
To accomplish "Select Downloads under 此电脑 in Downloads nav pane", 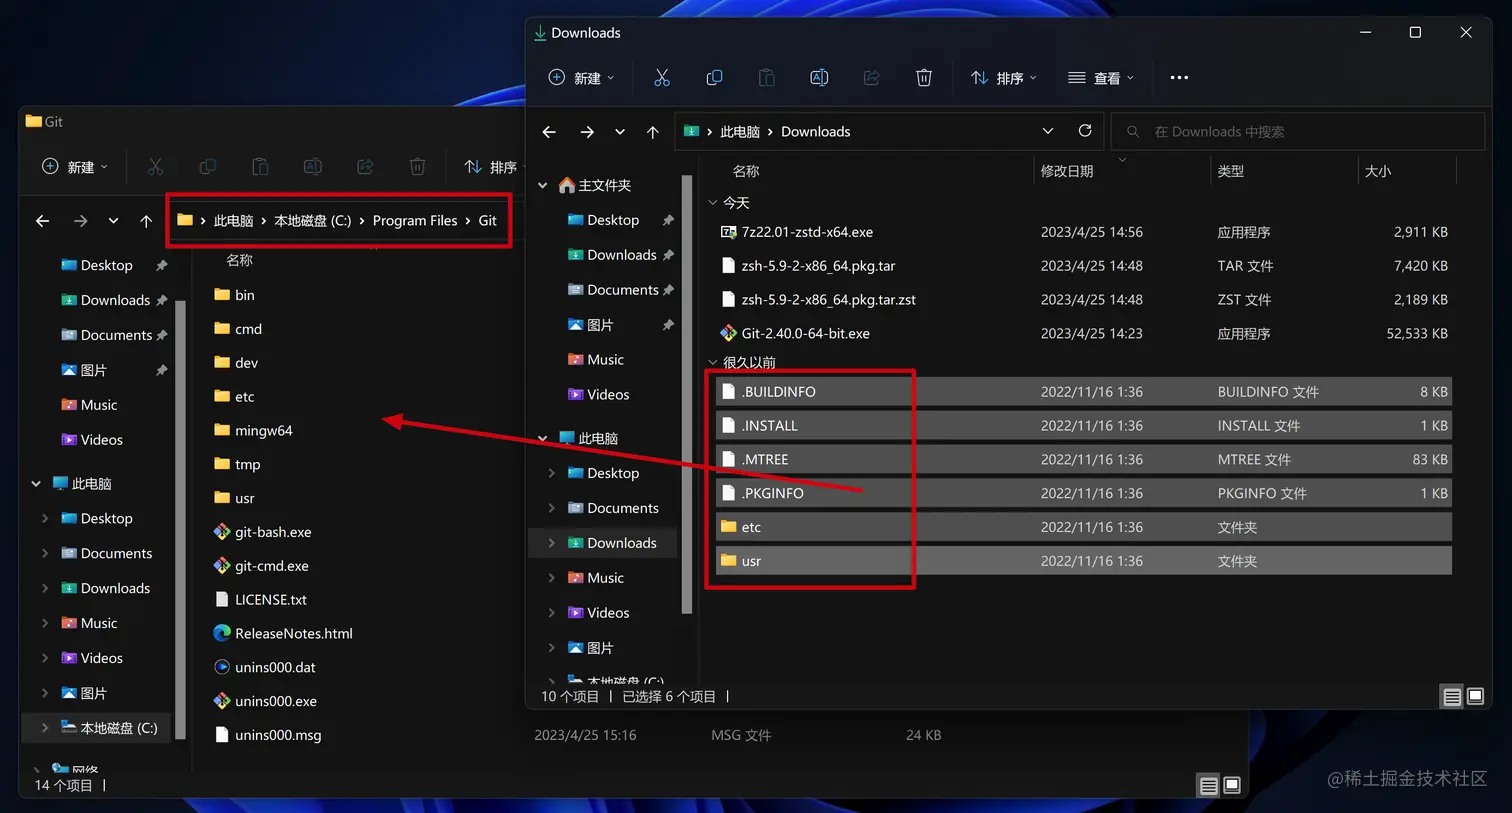I will 603,543.
